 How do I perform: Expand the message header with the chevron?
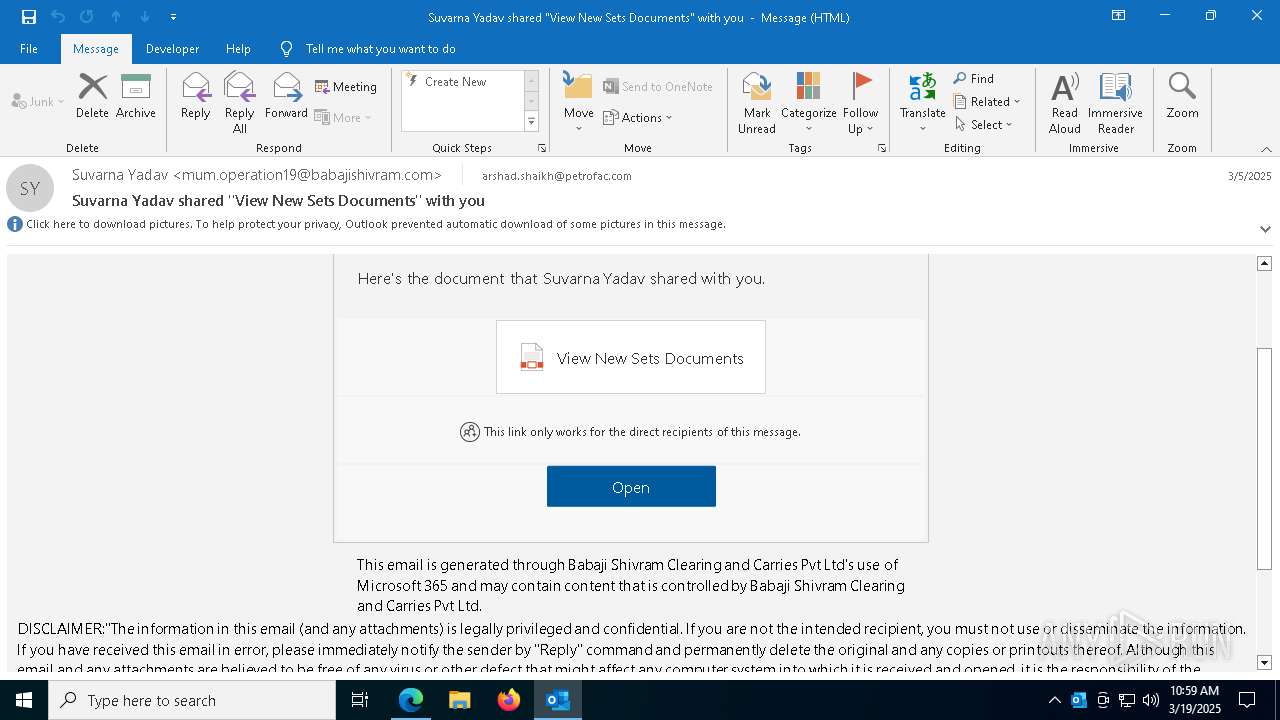1265,229
